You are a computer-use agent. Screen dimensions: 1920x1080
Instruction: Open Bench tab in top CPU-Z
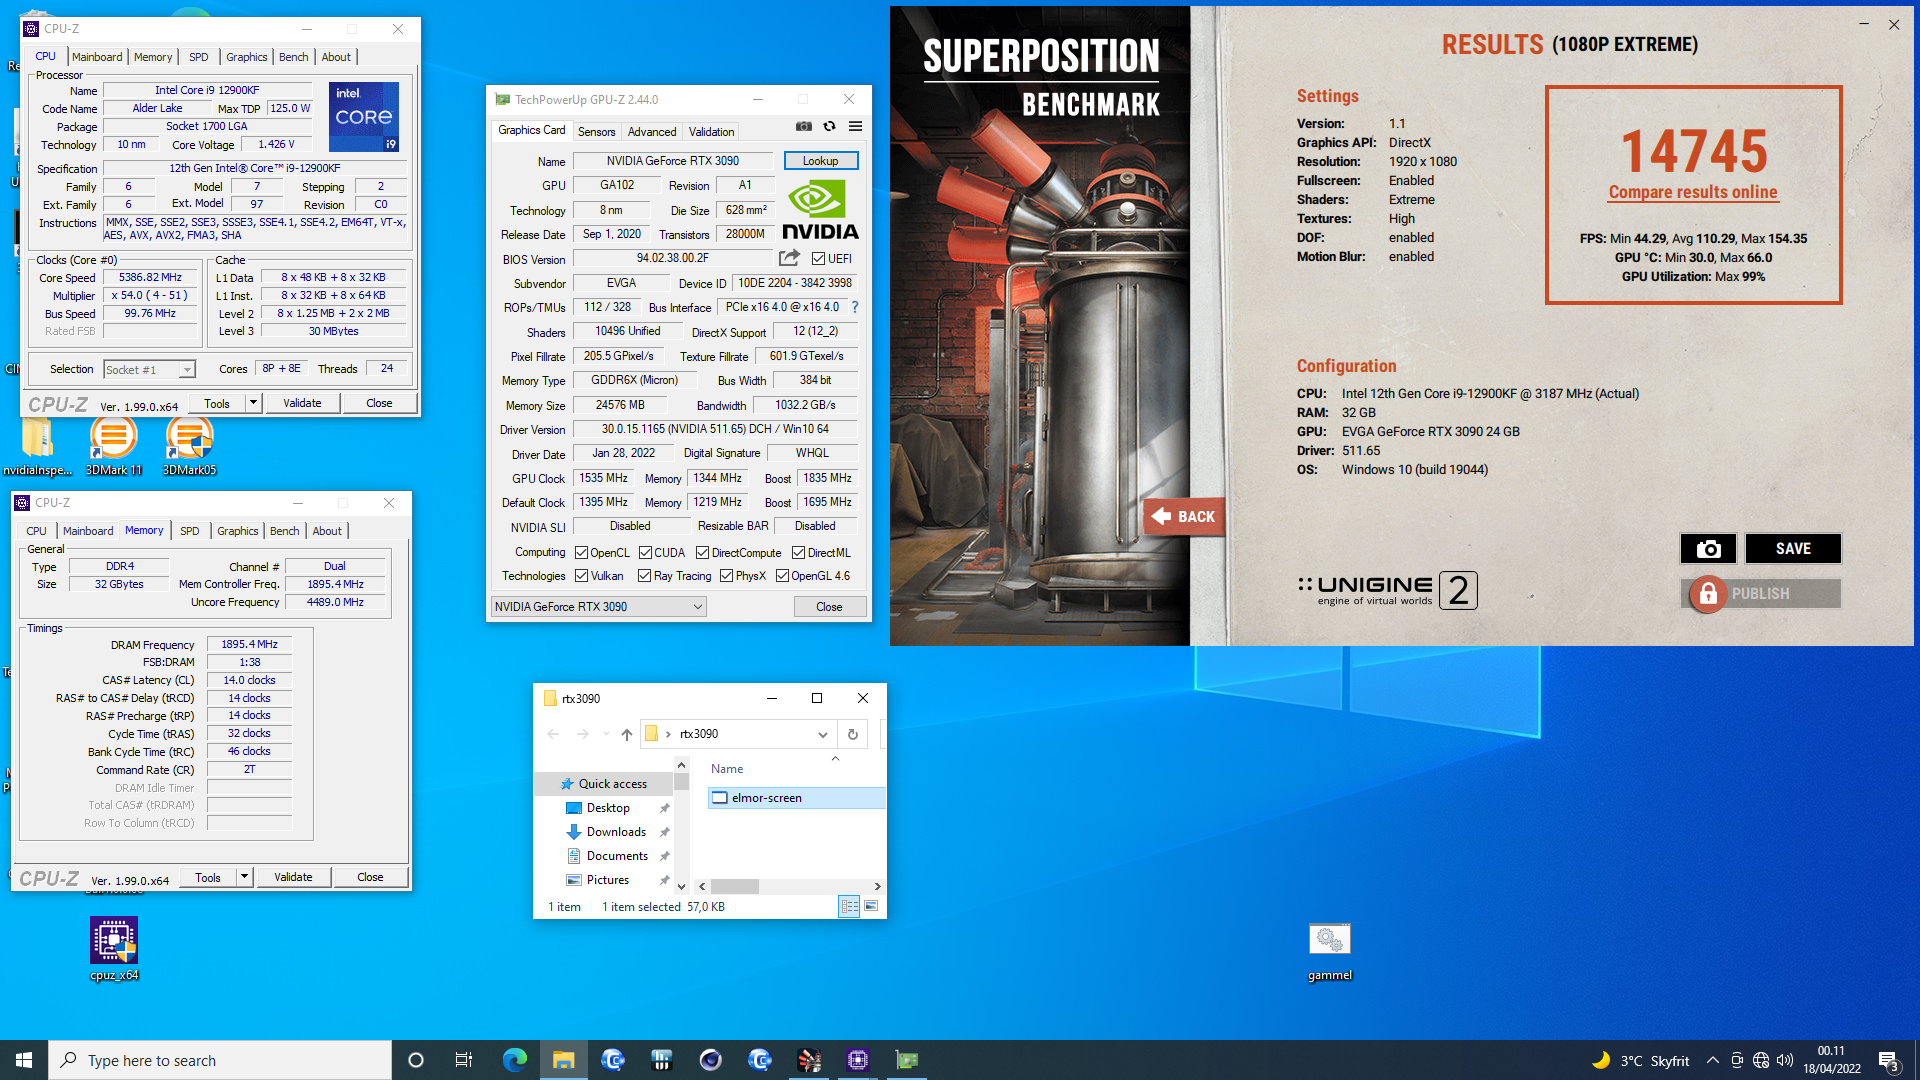click(293, 57)
